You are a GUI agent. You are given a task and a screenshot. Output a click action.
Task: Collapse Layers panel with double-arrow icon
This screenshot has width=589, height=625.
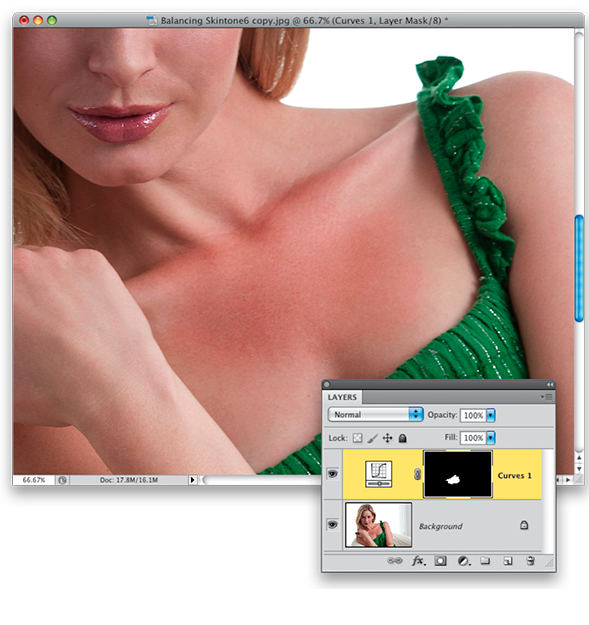(x=550, y=385)
